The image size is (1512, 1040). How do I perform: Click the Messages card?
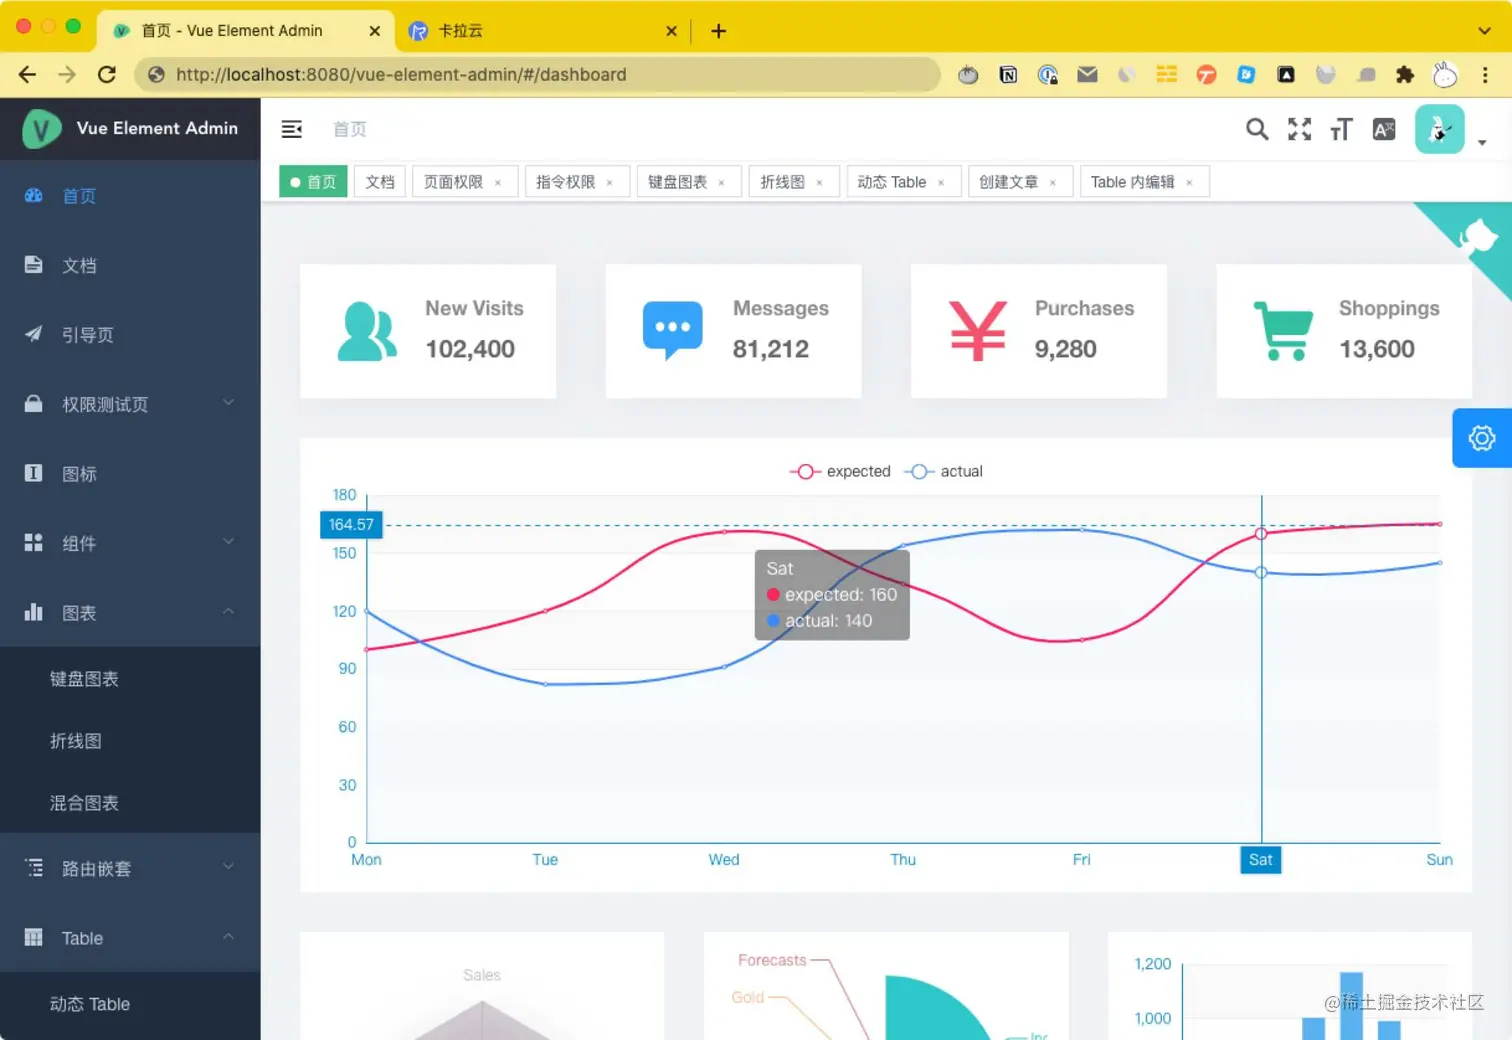click(733, 331)
